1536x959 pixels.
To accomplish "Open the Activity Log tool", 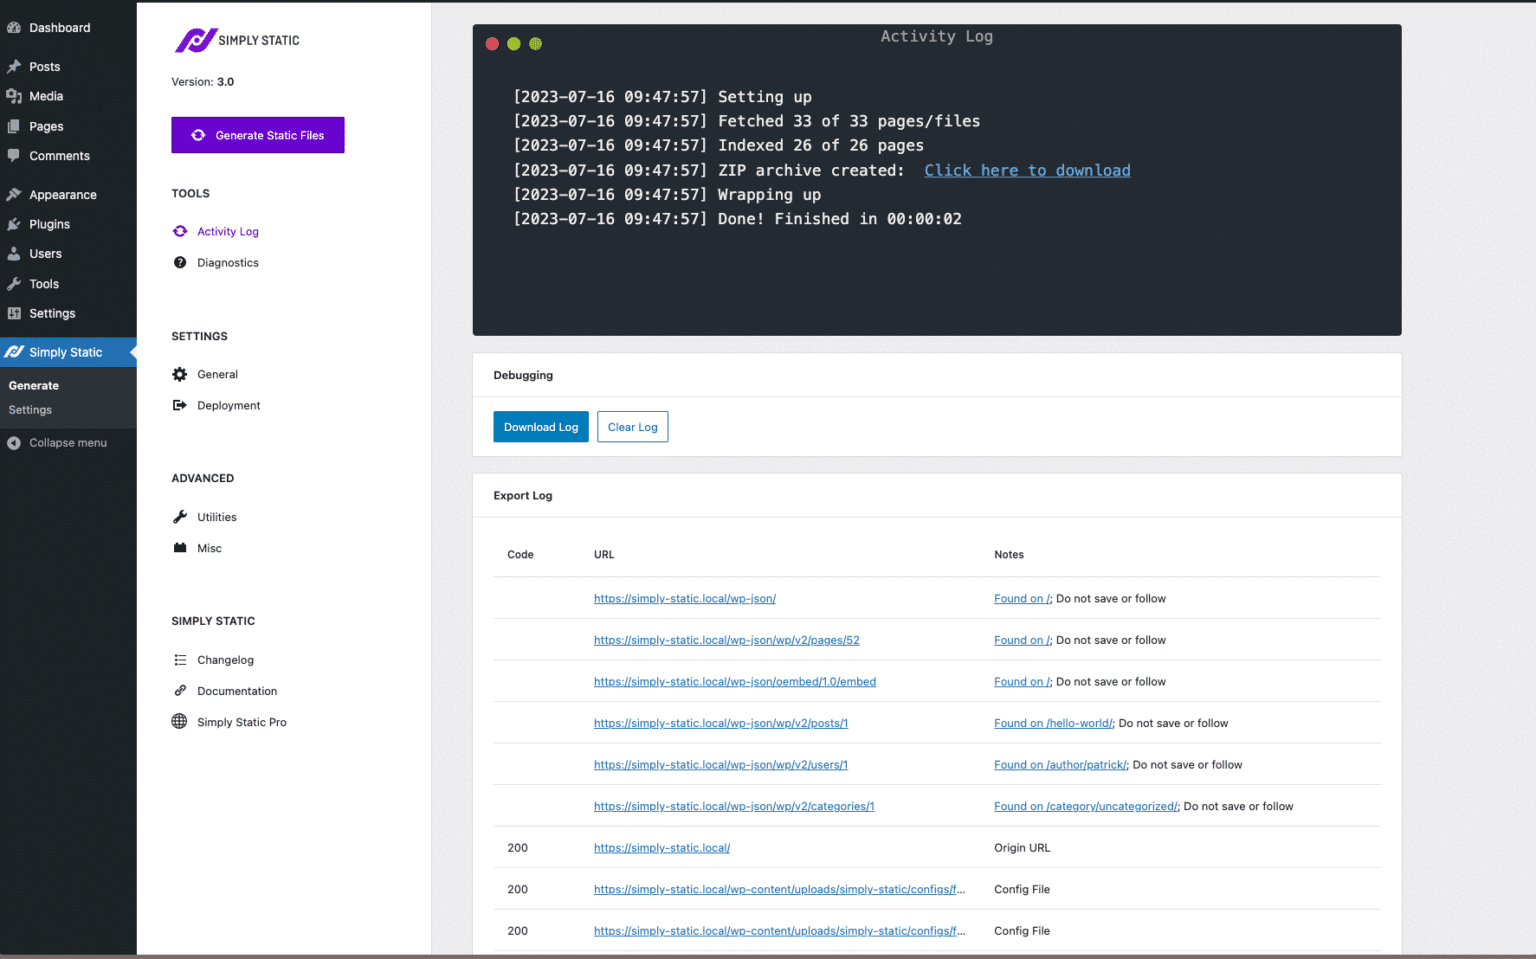I will click(228, 231).
